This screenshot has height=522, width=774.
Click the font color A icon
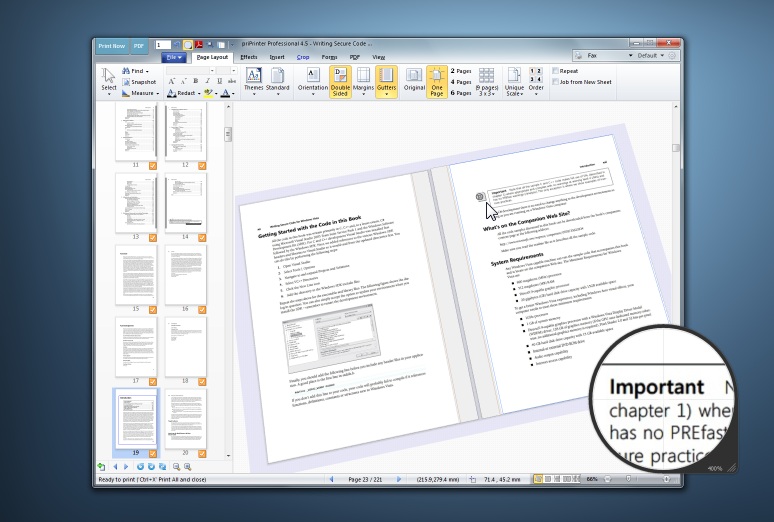click(226, 93)
